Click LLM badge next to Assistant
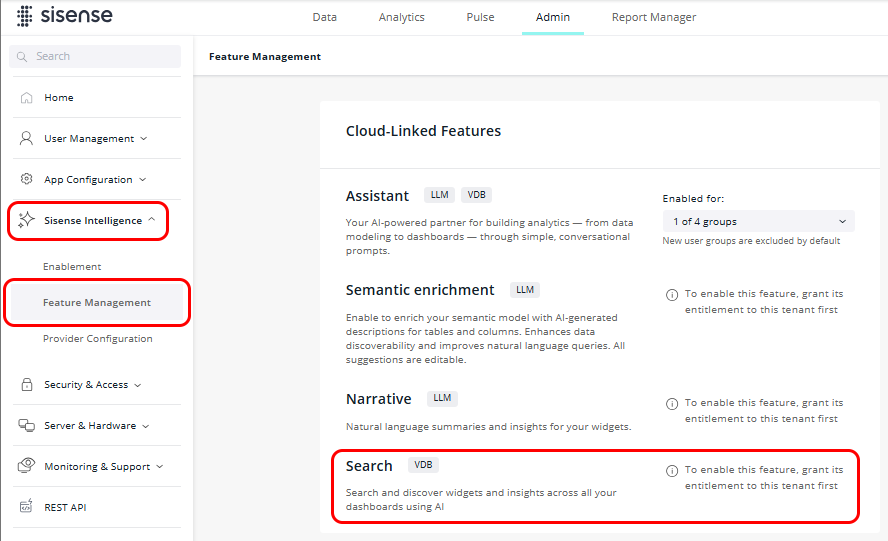The image size is (888, 541). click(439, 195)
